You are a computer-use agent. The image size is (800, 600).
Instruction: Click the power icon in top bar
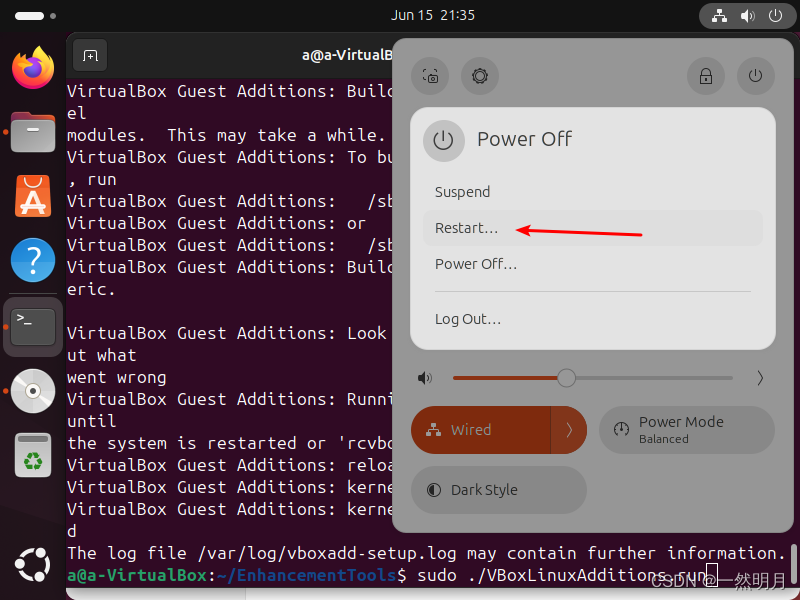click(x=776, y=16)
